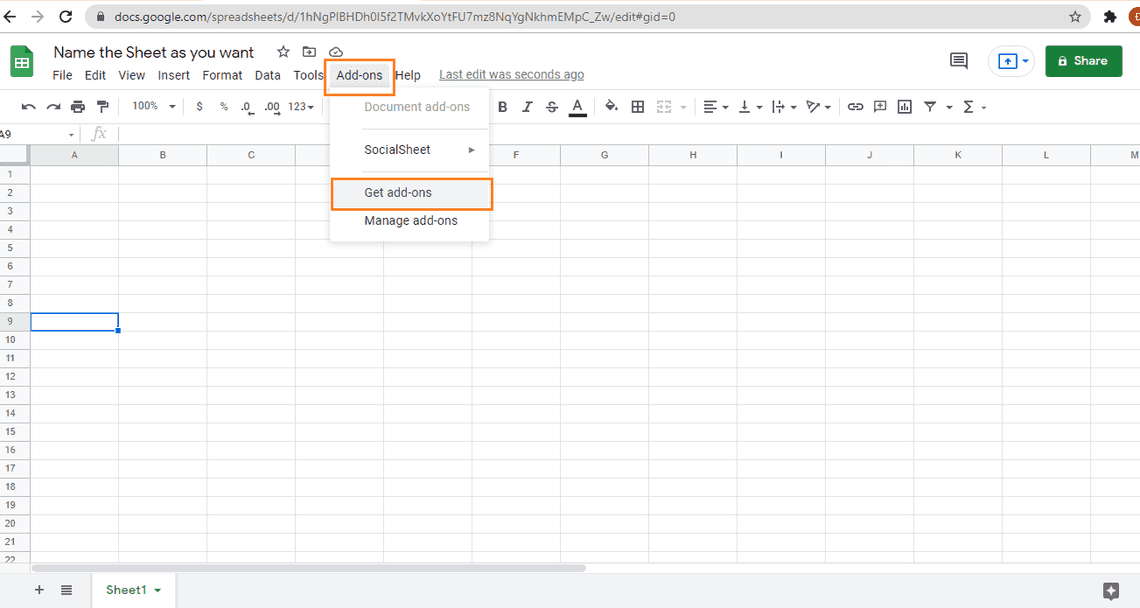Open the Sheet1 tab dropdown arrow

[x=158, y=590]
